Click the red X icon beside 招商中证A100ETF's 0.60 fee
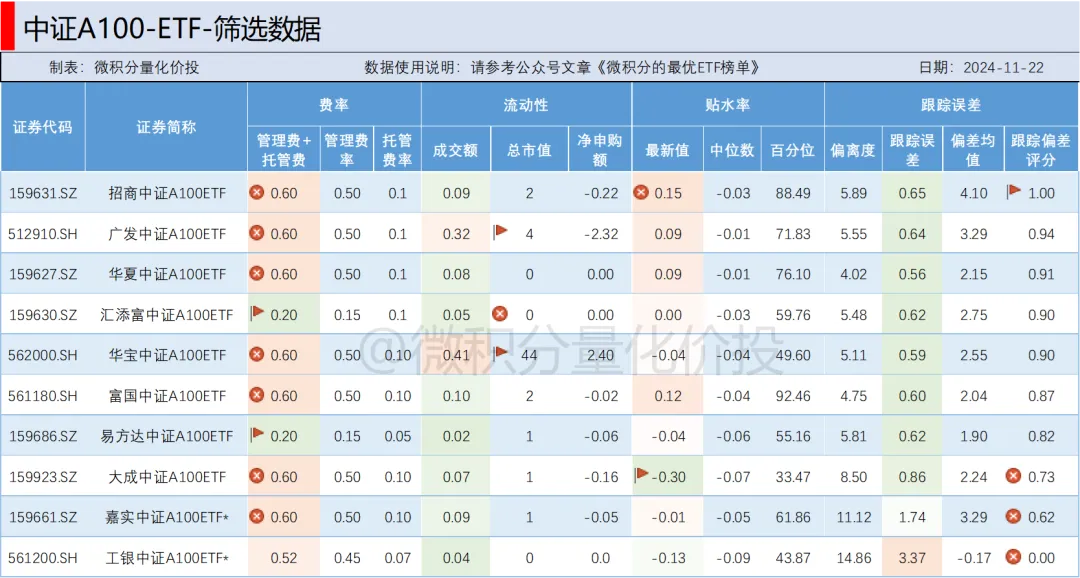This screenshot has height=578, width=1080. coord(257,193)
